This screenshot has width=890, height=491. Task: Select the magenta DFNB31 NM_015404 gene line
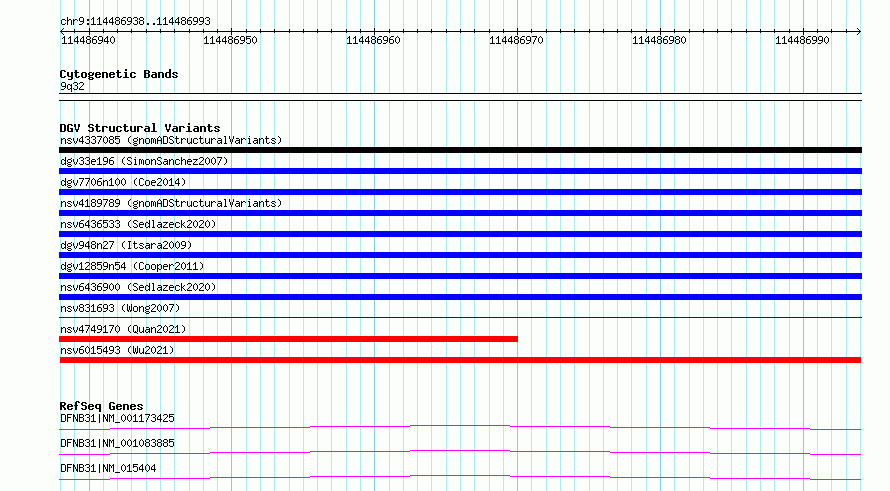[460, 477]
